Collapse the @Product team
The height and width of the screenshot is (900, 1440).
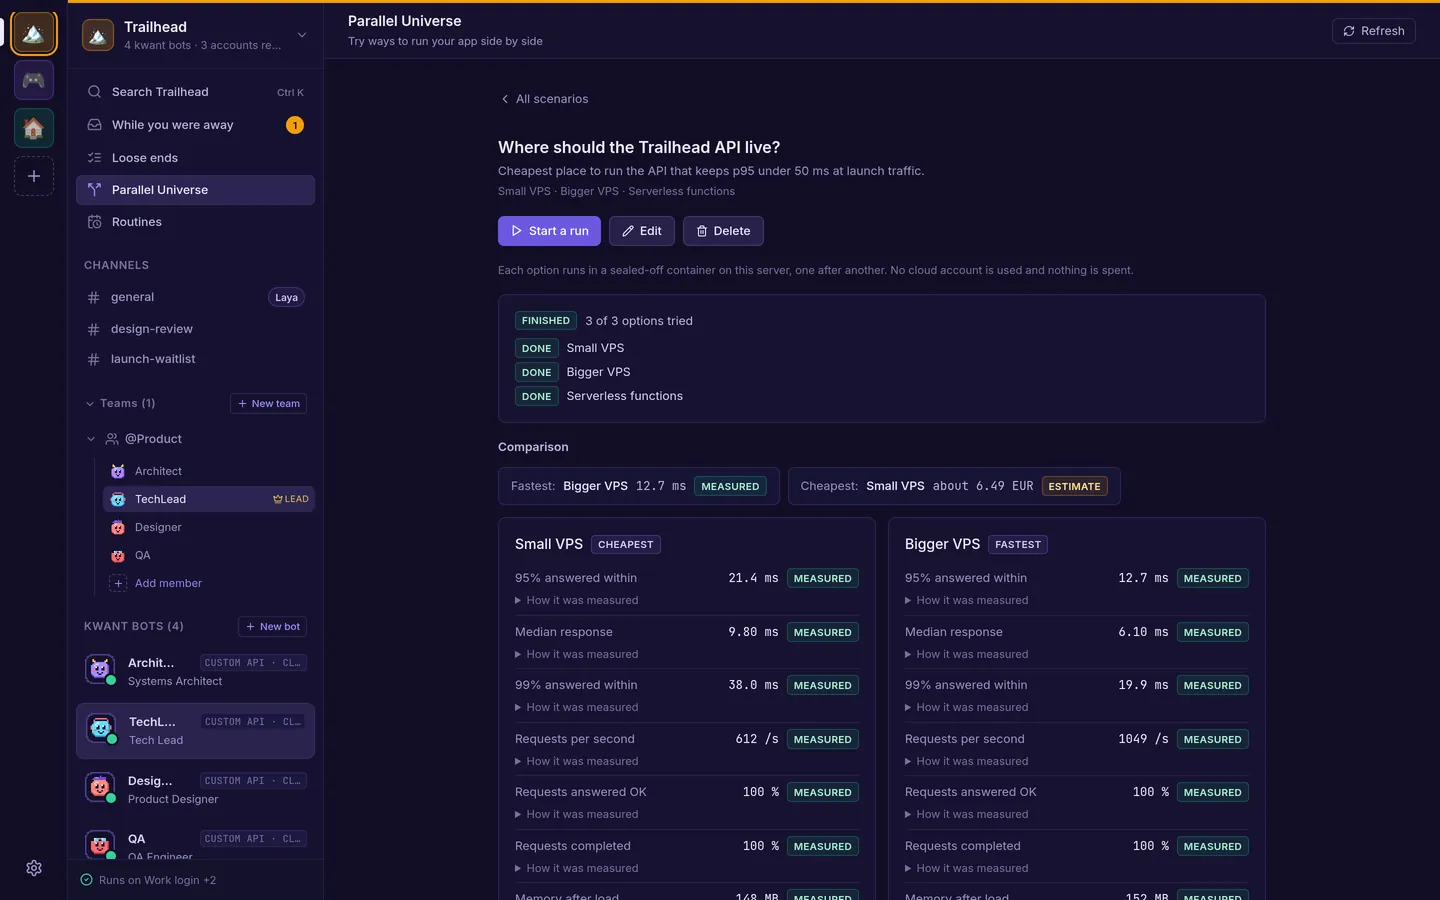point(90,439)
